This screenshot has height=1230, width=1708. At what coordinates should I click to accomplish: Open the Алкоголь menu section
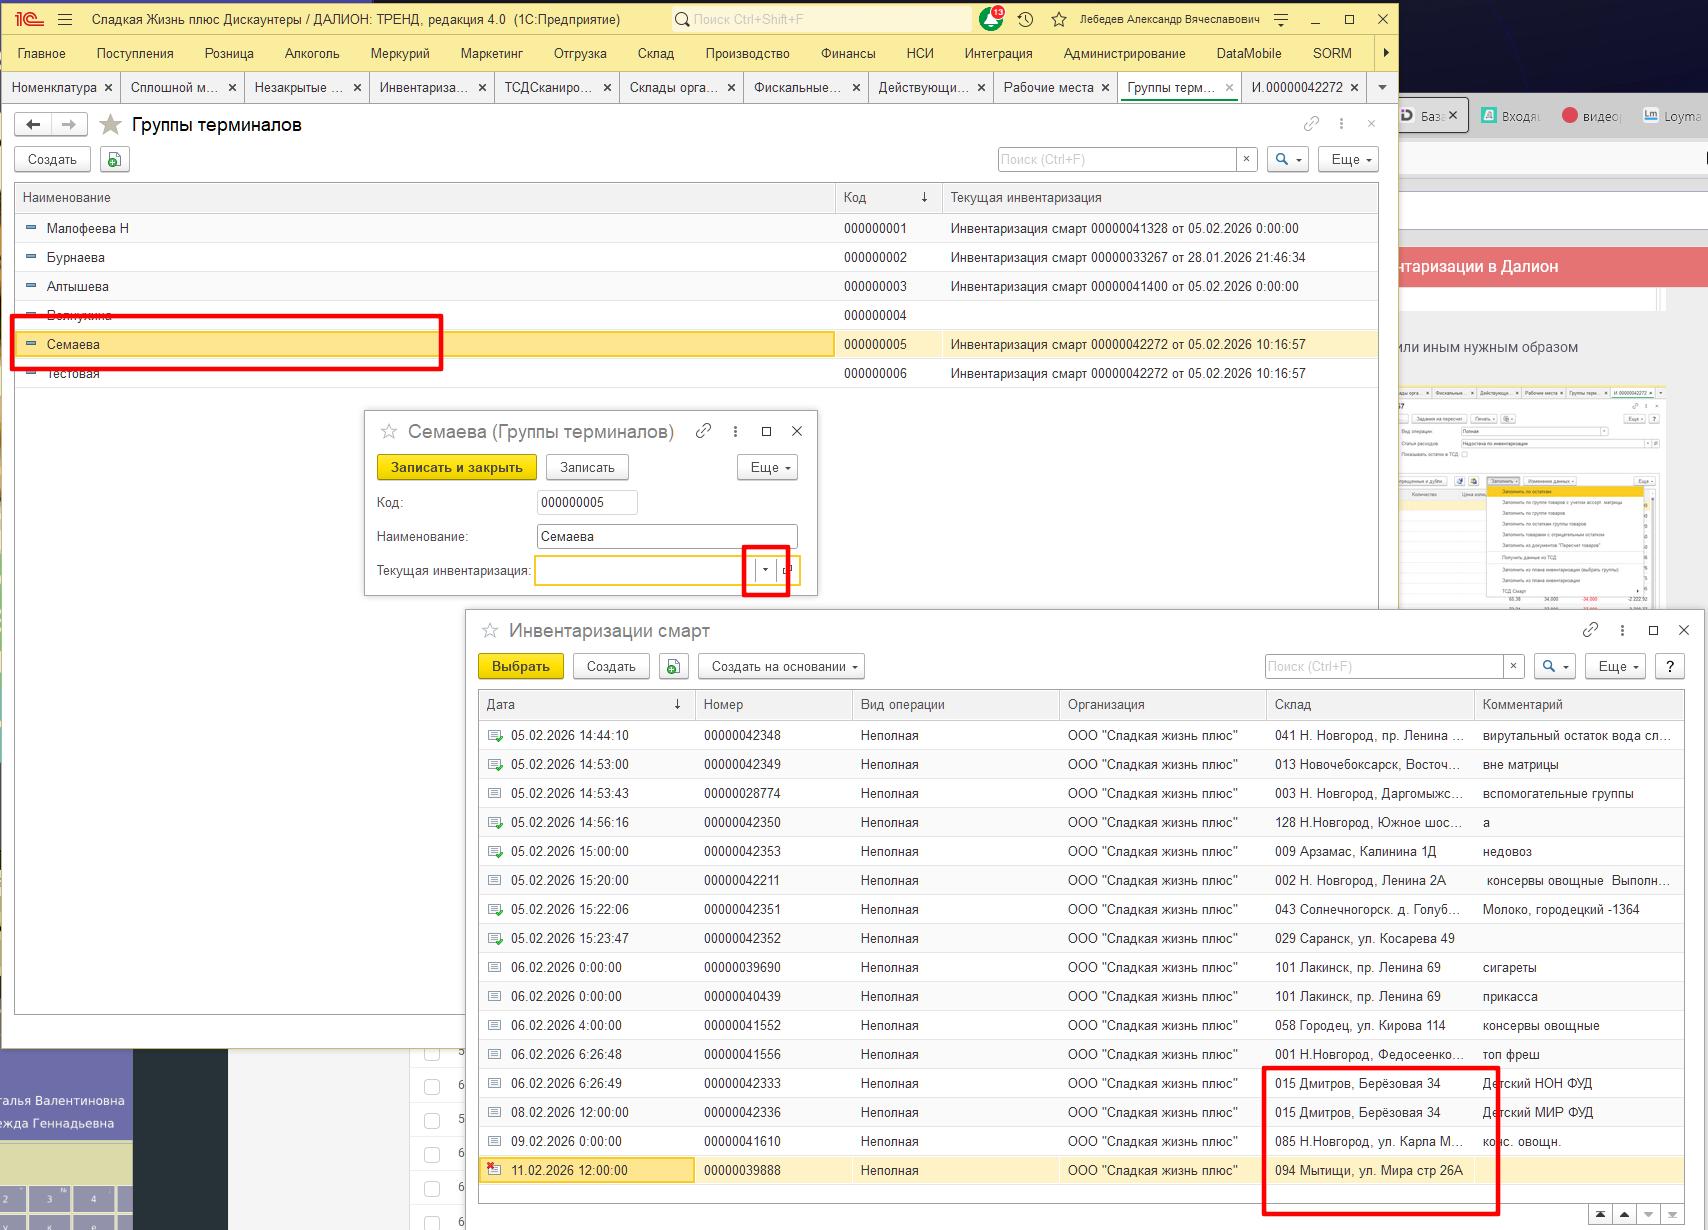click(x=312, y=53)
